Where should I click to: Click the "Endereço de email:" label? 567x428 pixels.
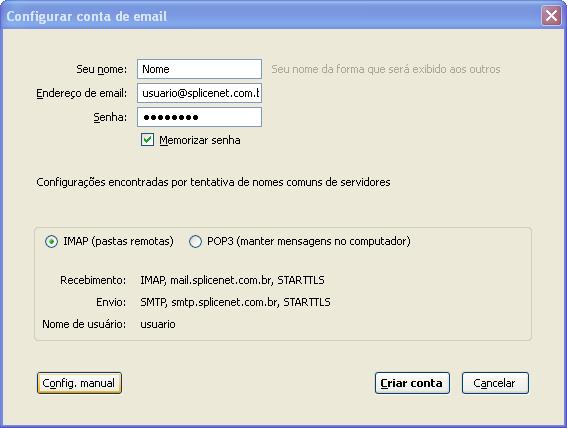click(x=82, y=93)
